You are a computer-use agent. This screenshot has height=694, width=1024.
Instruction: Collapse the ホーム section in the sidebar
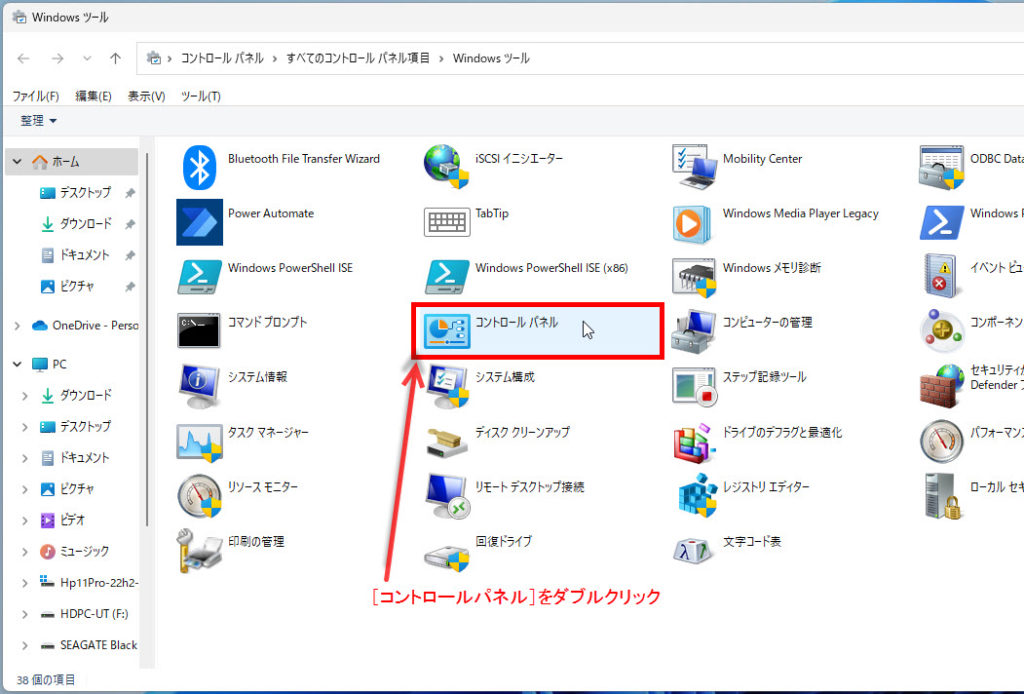[x=17, y=162]
